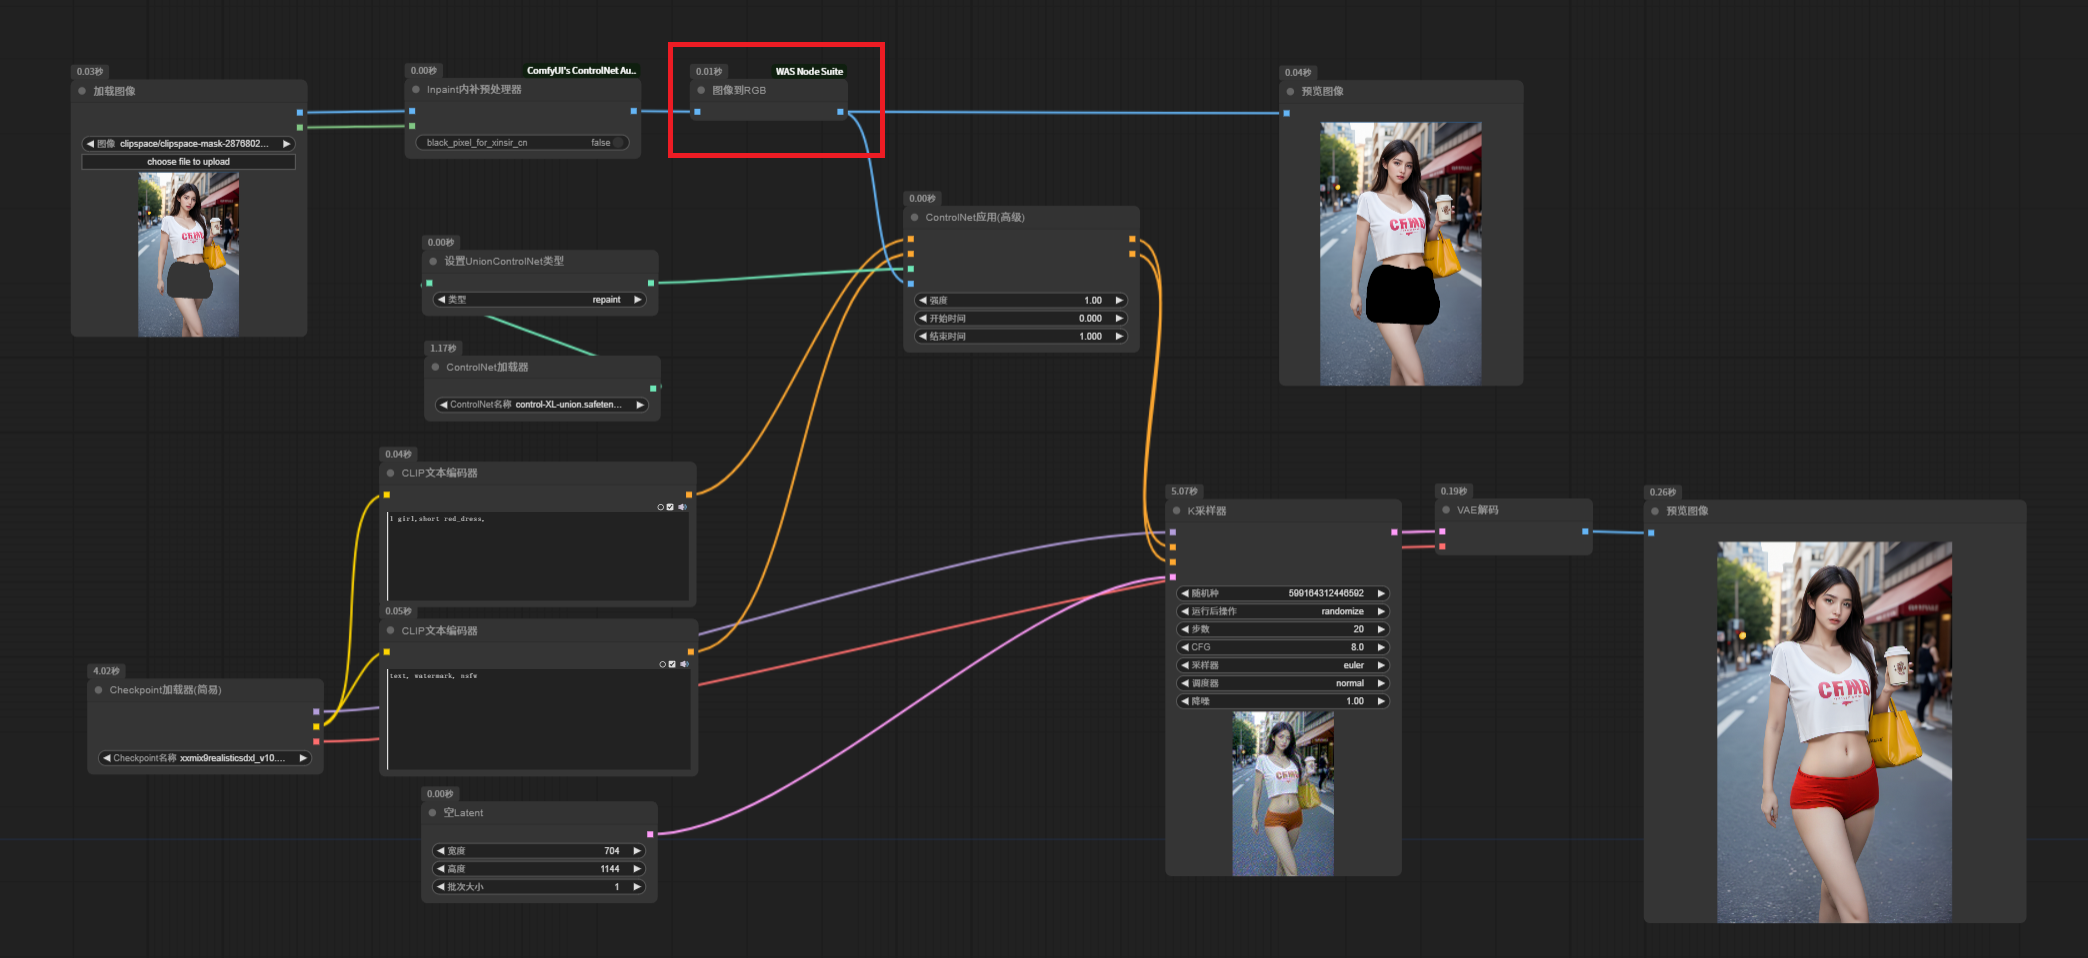This screenshot has width=2088, height=958.
Task: Toggle black_pixel_for_xinsir_cn from false
Action: pyautogui.click(x=523, y=143)
